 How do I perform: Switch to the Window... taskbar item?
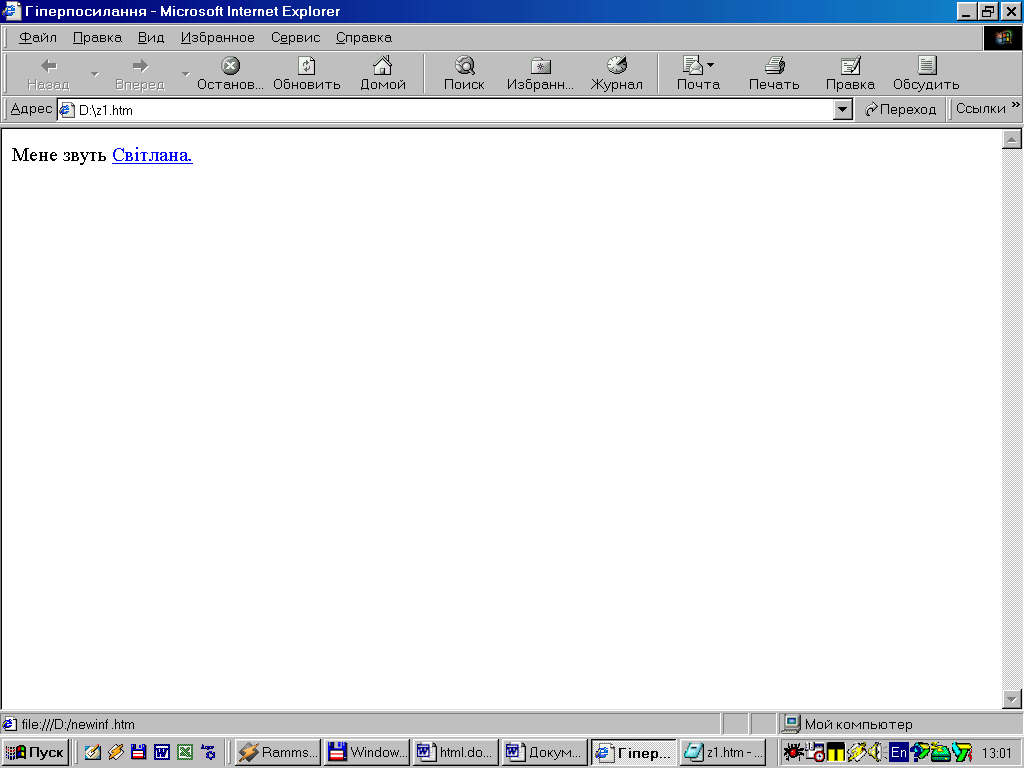tap(367, 752)
